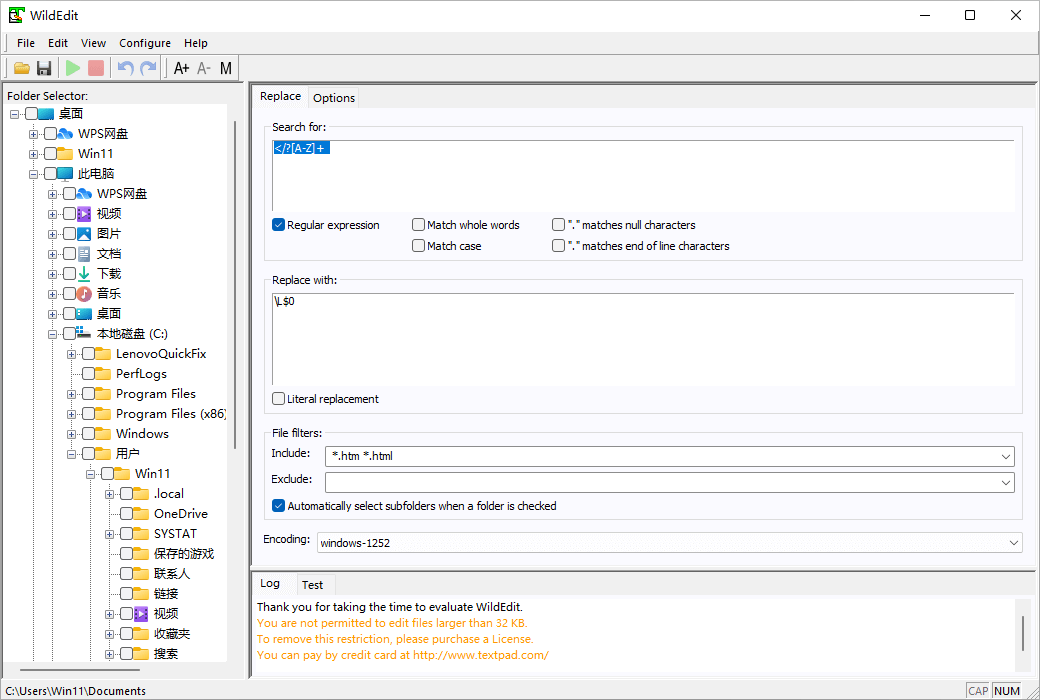Image resolution: width=1040 pixels, height=700 pixels.
Task: Click the Undo arrow icon
Action: (x=125, y=68)
